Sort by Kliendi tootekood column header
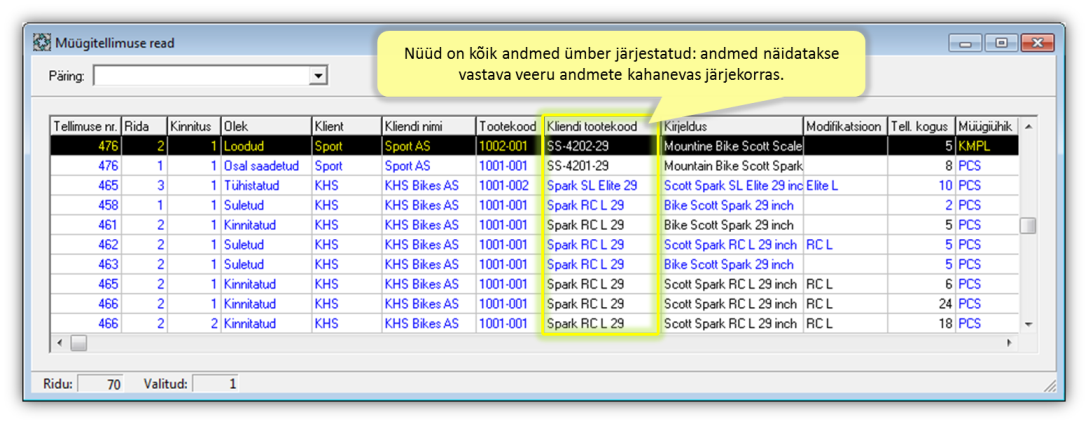 tap(601, 126)
